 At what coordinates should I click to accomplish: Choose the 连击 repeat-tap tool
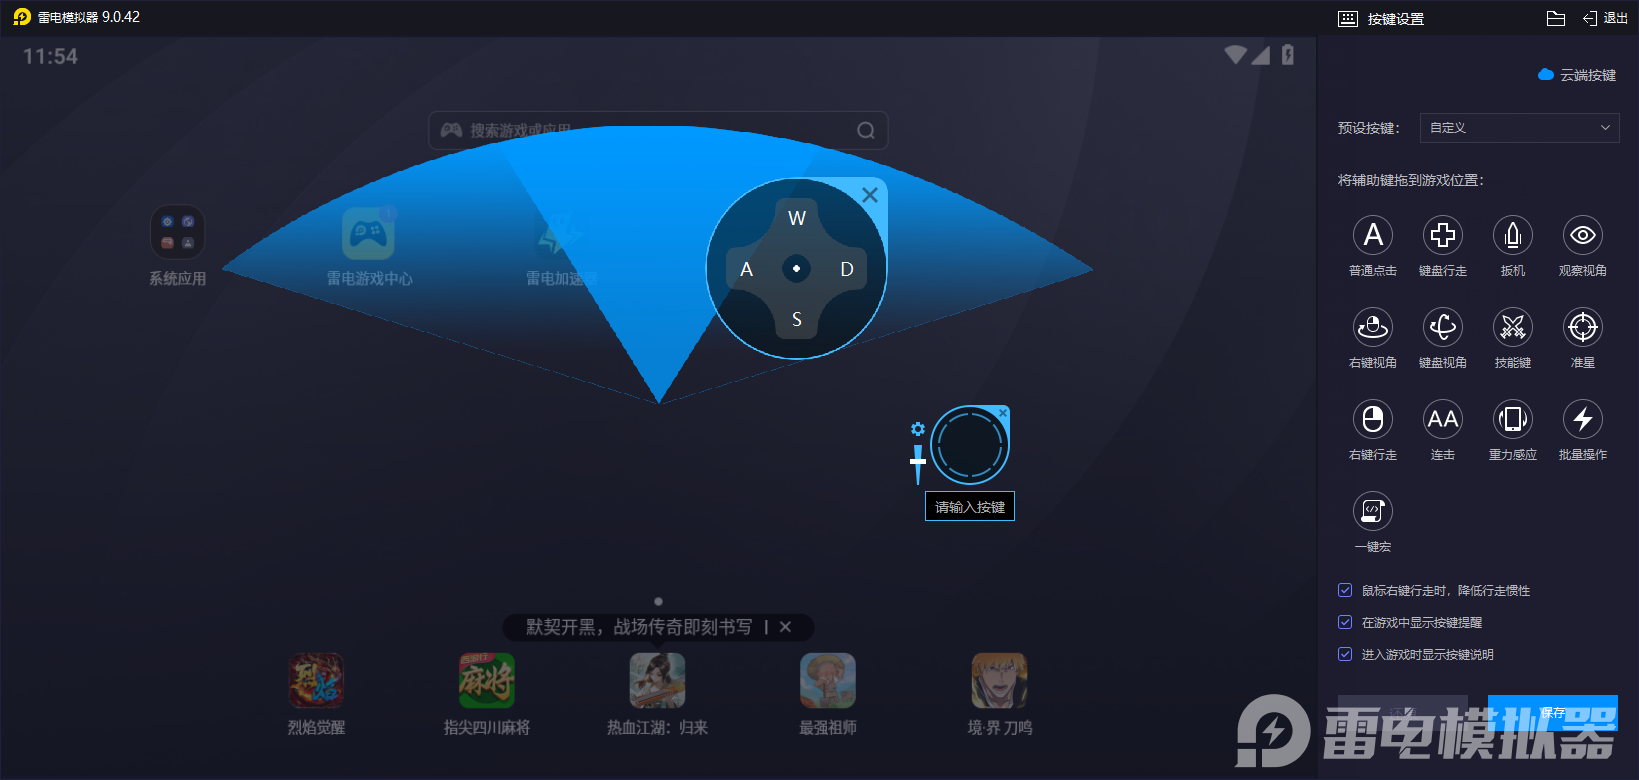pyautogui.click(x=1443, y=419)
